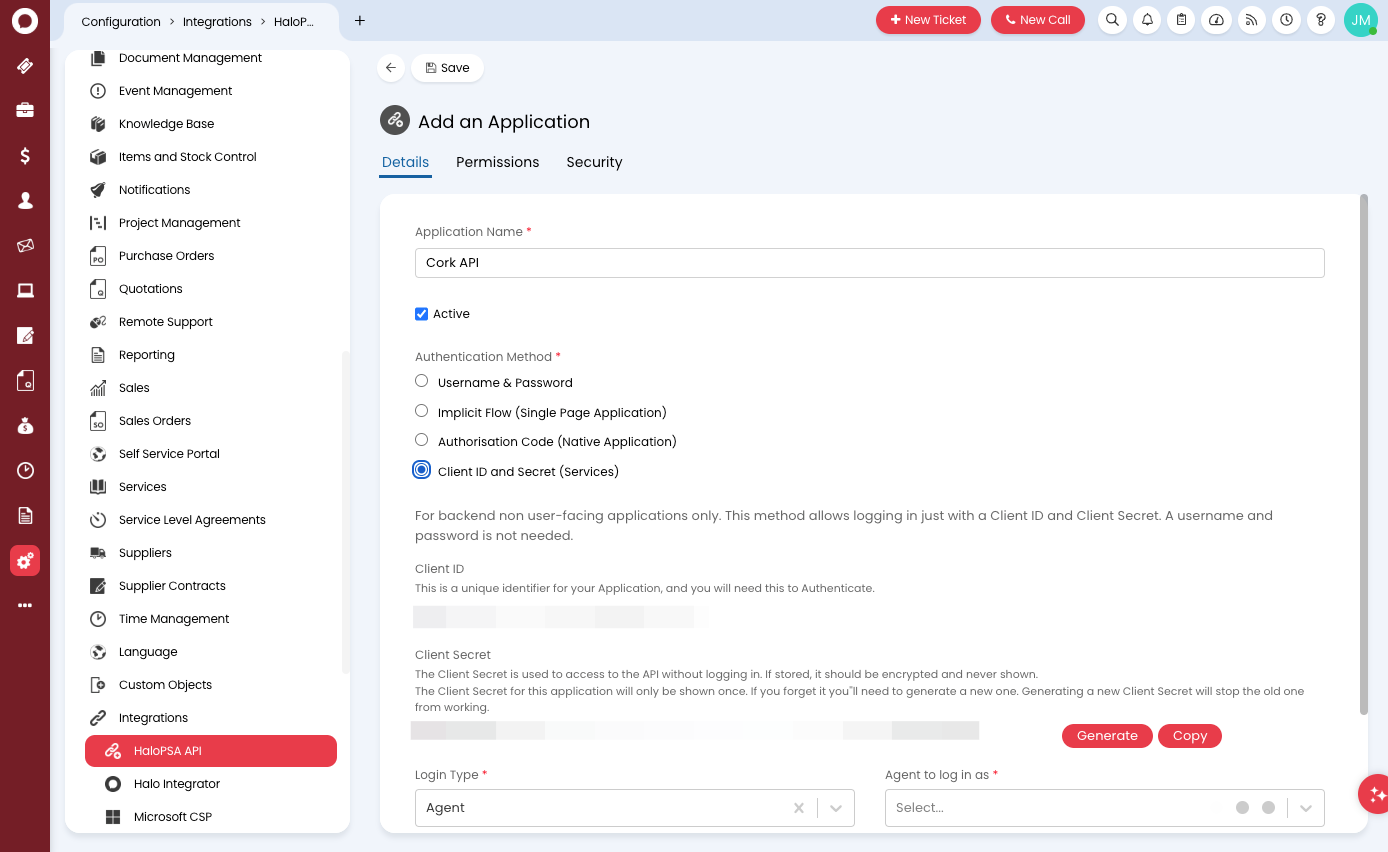Open the JM user avatar menu
1388x852 pixels.
tap(1361, 20)
